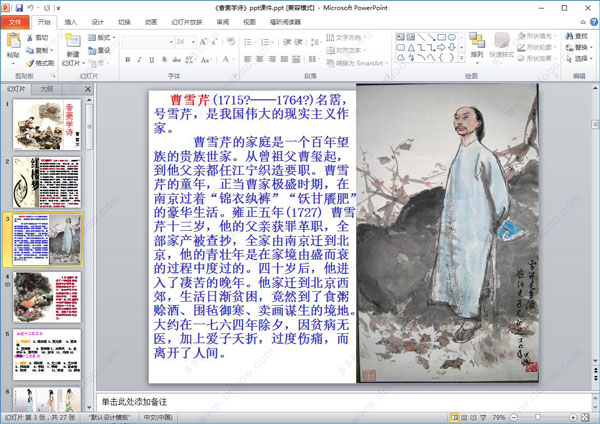Image resolution: width=600 pixels, height=424 pixels.
Task: Toggle Bold formatting
Action: [127, 59]
